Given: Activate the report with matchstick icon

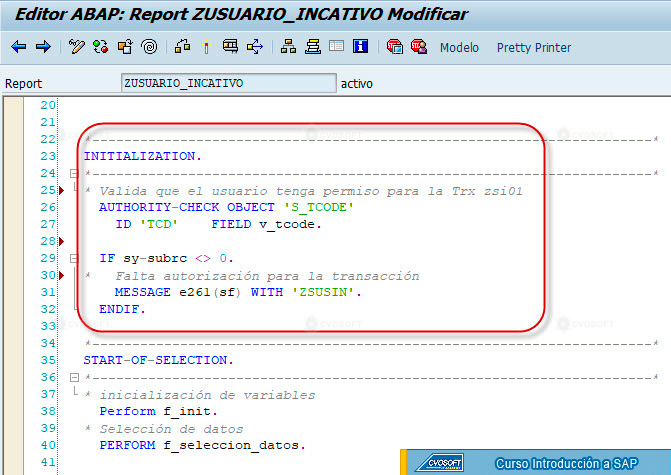Looking at the screenshot, I should (206, 46).
